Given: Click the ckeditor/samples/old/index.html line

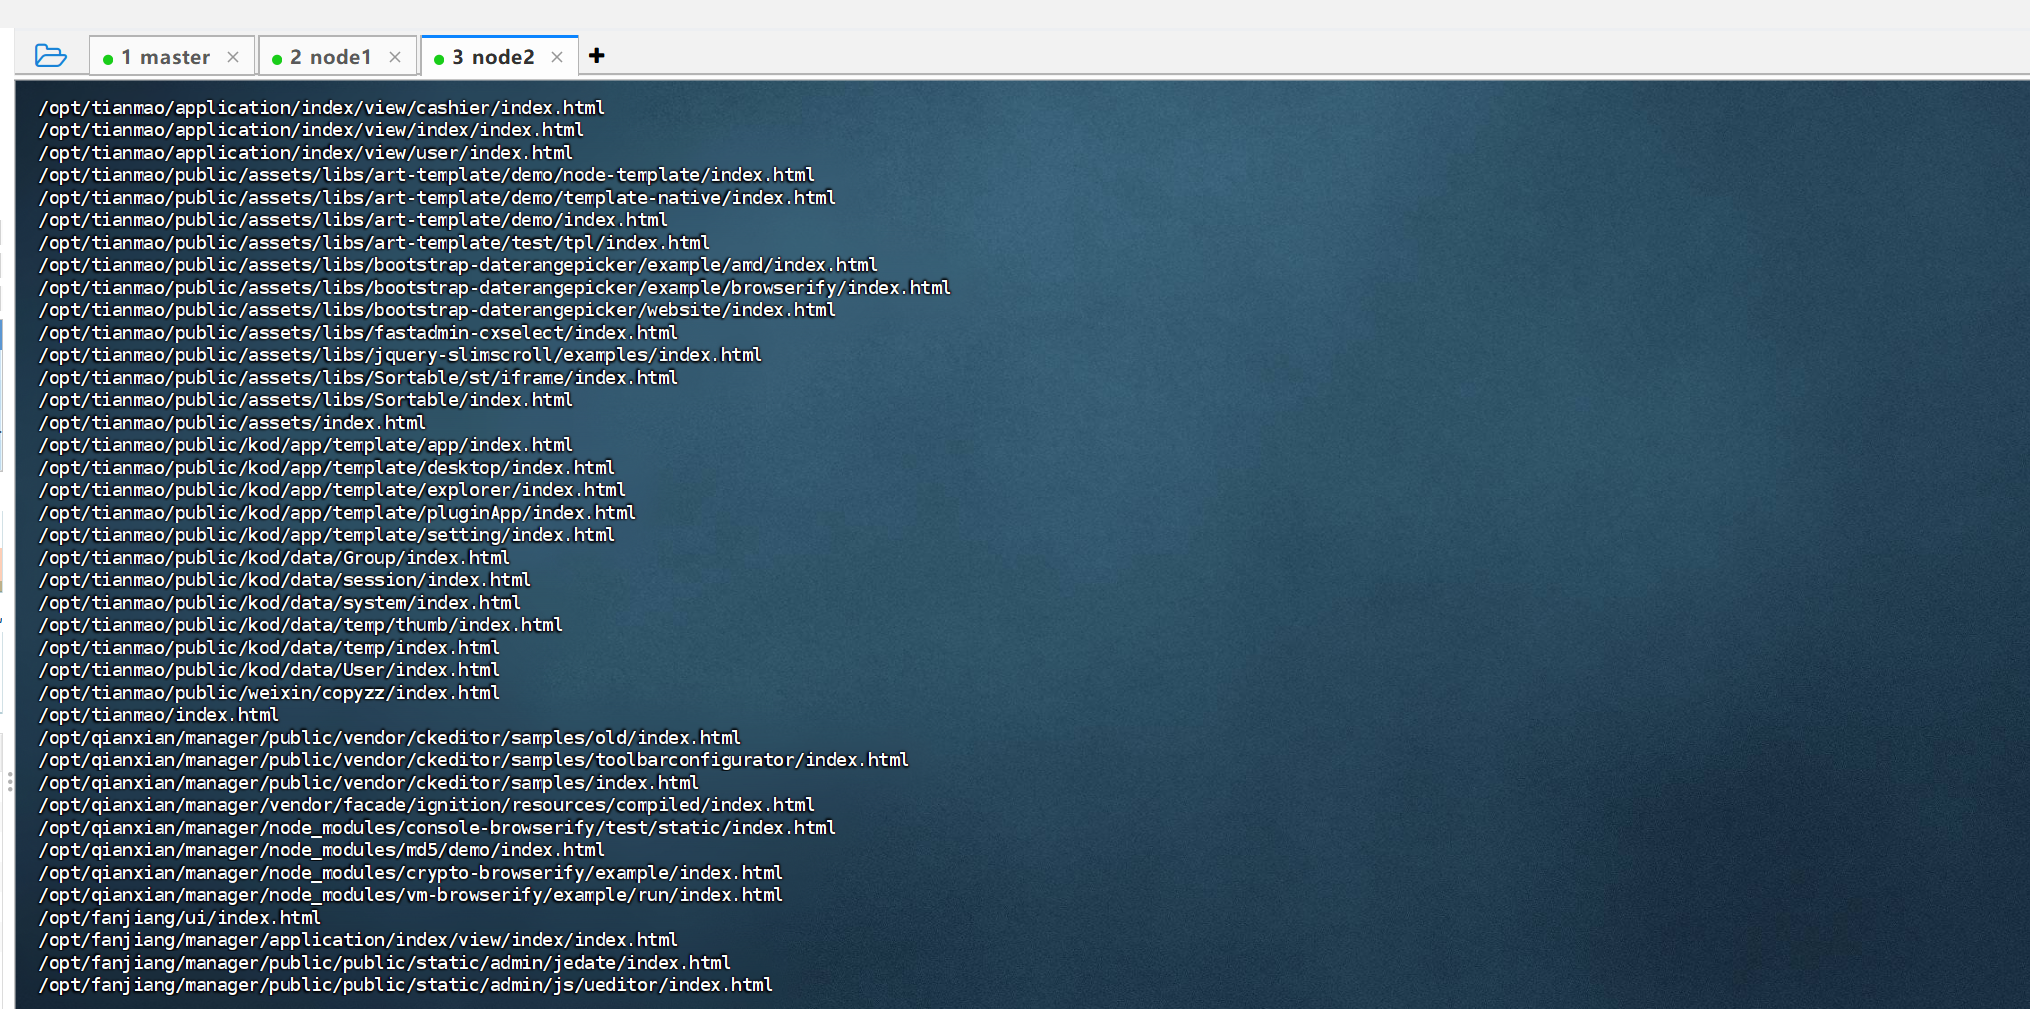Looking at the screenshot, I should pos(390,738).
